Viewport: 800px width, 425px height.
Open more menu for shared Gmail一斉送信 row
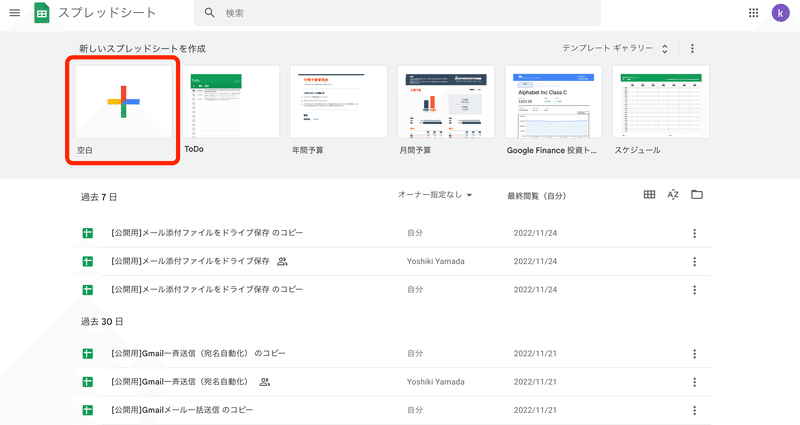click(694, 382)
